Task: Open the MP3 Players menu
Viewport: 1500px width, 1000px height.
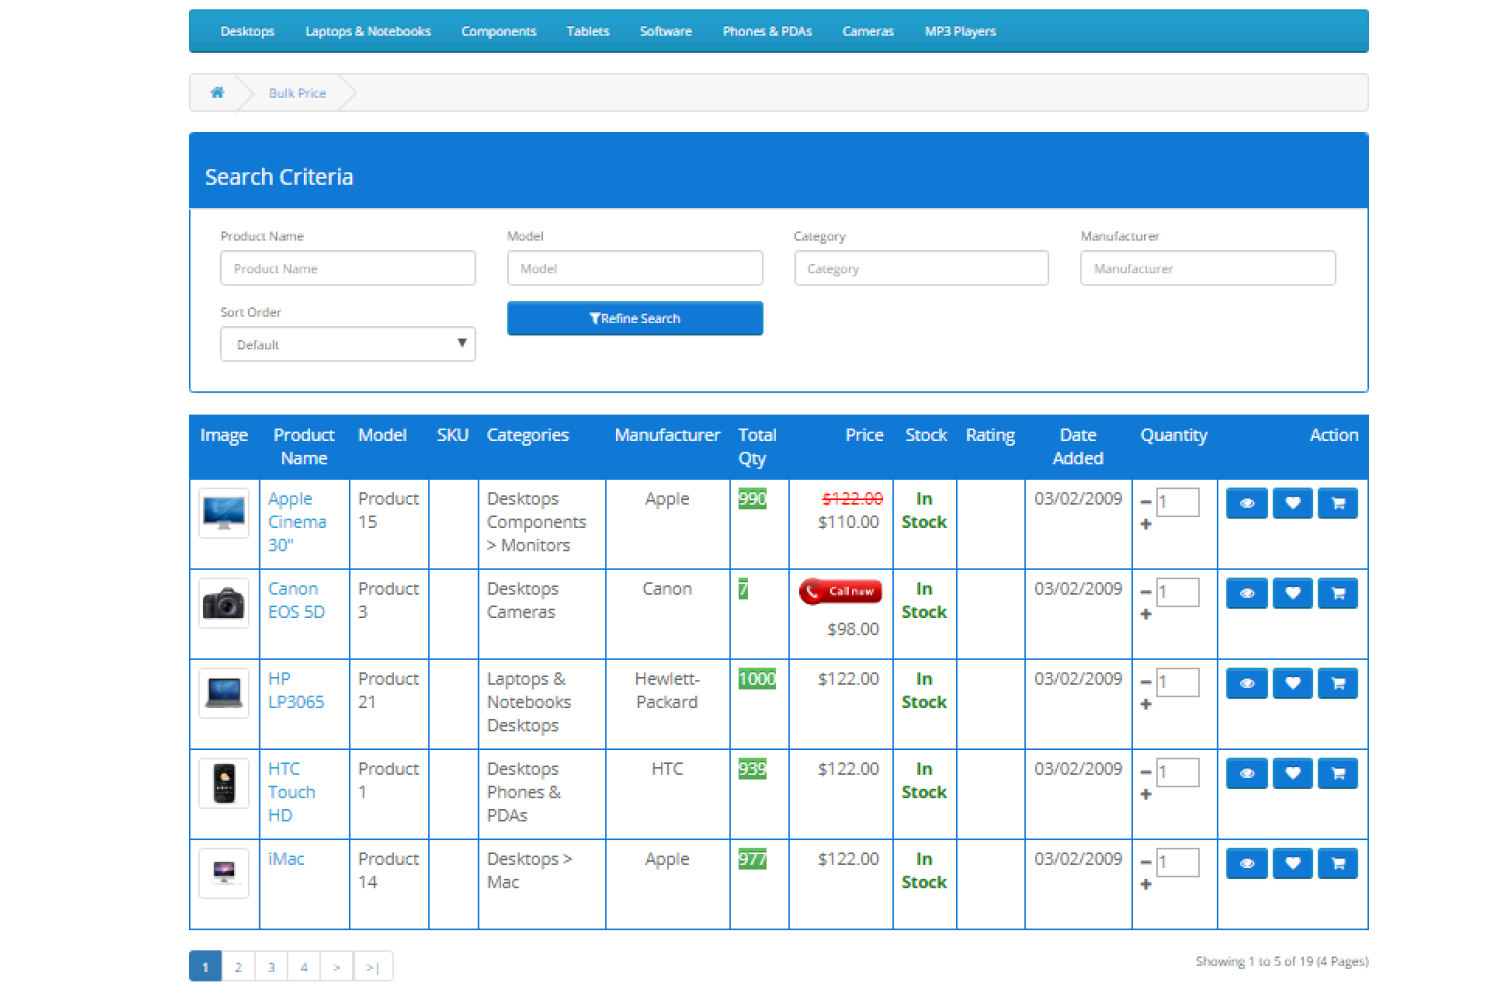Action: 960,31
